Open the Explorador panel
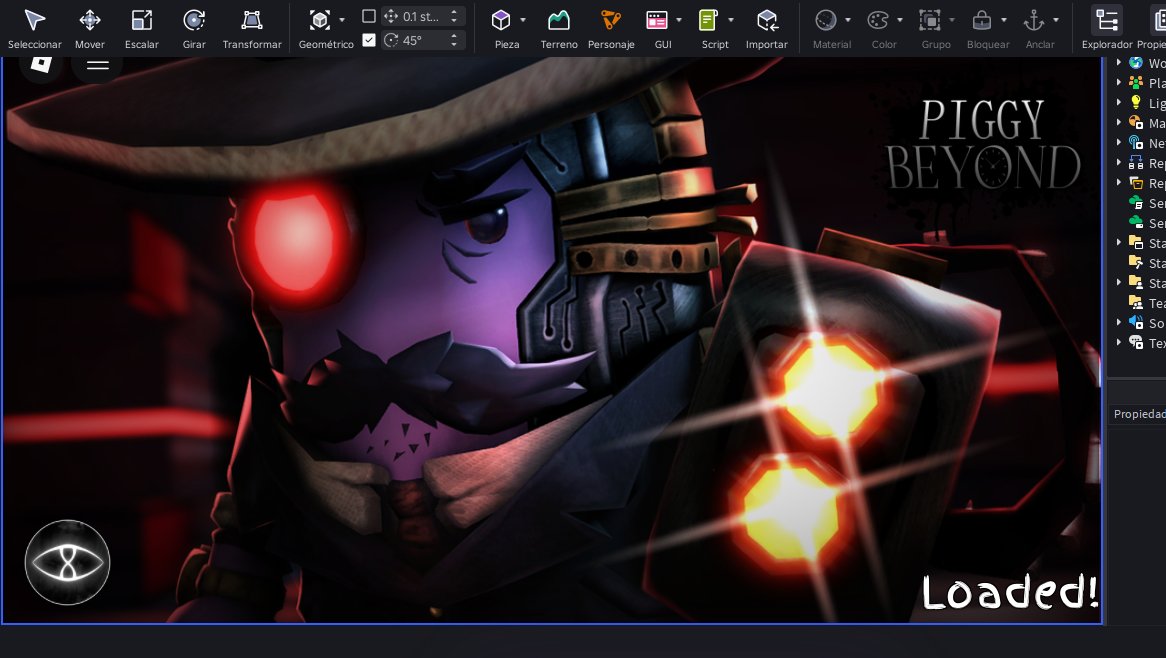The image size is (1166, 658). pos(1107,28)
